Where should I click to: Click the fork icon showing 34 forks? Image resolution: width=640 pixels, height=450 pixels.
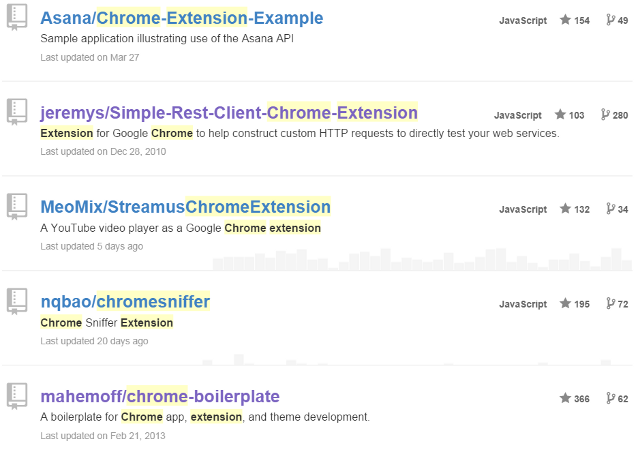pos(611,209)
